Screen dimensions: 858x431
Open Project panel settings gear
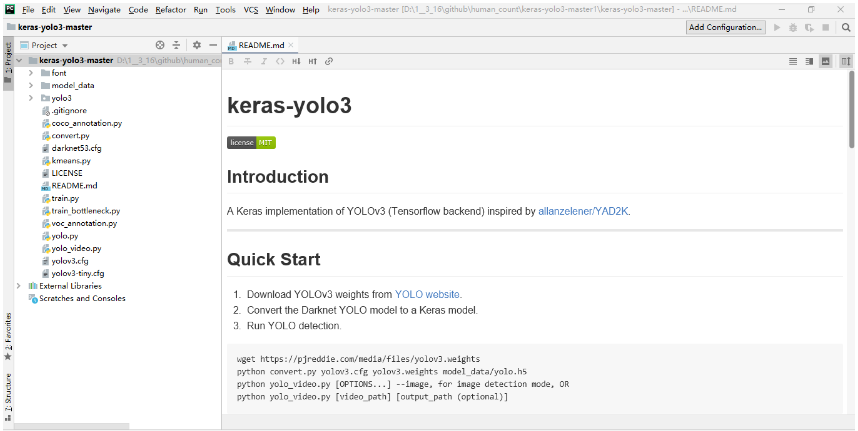[x=197, y=45]
